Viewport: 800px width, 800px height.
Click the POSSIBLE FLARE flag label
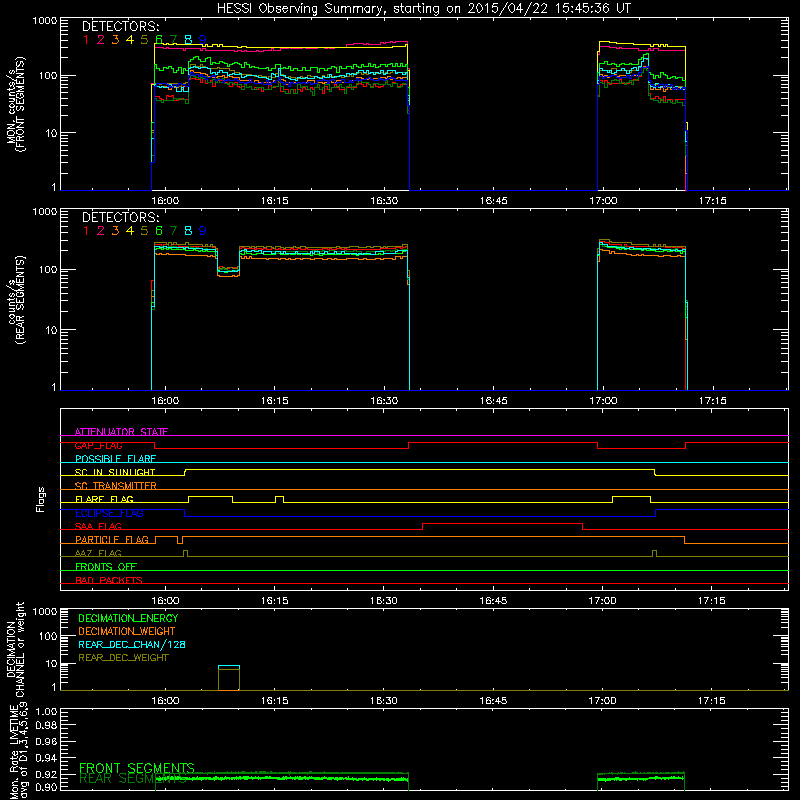[115, 459]
